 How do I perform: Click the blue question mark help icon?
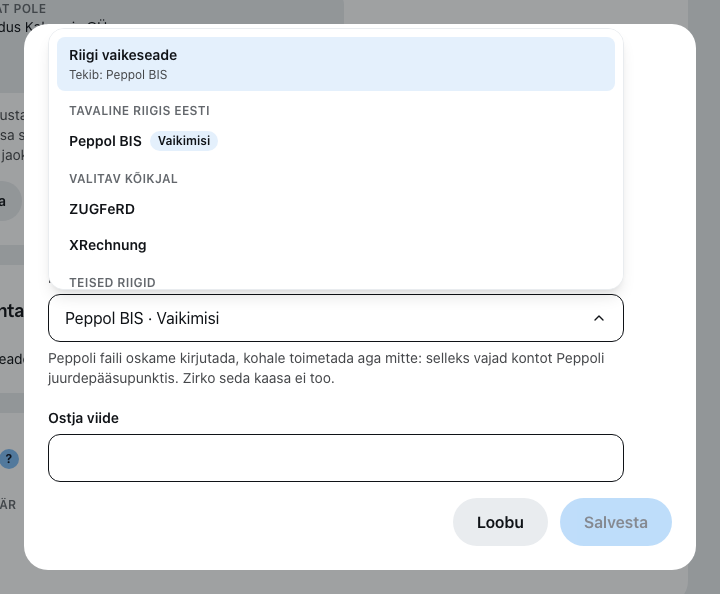[x=9, y=459]
